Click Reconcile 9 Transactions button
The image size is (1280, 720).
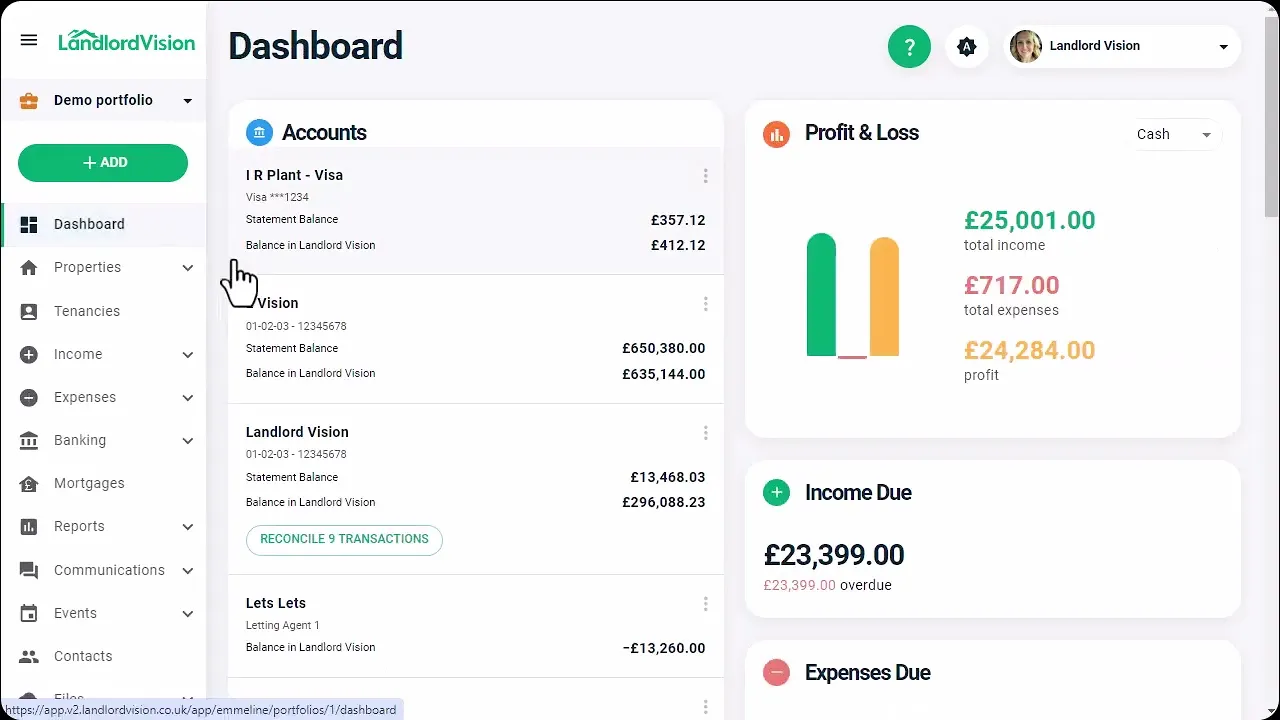[x=344, y=540]
